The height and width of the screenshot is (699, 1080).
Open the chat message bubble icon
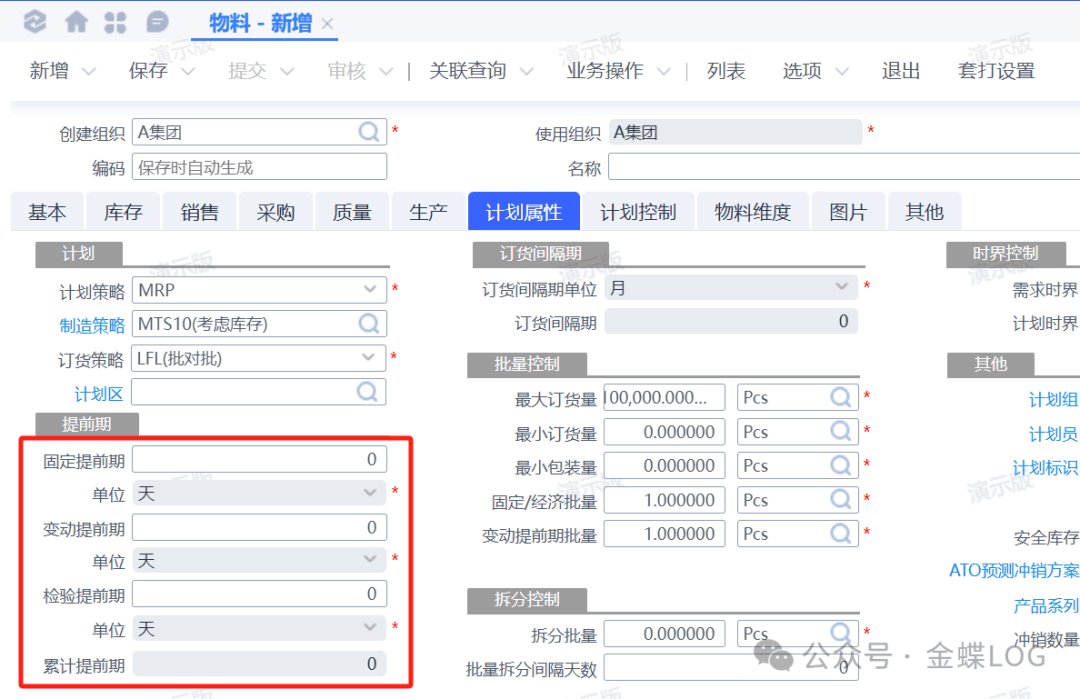[157, 21]
